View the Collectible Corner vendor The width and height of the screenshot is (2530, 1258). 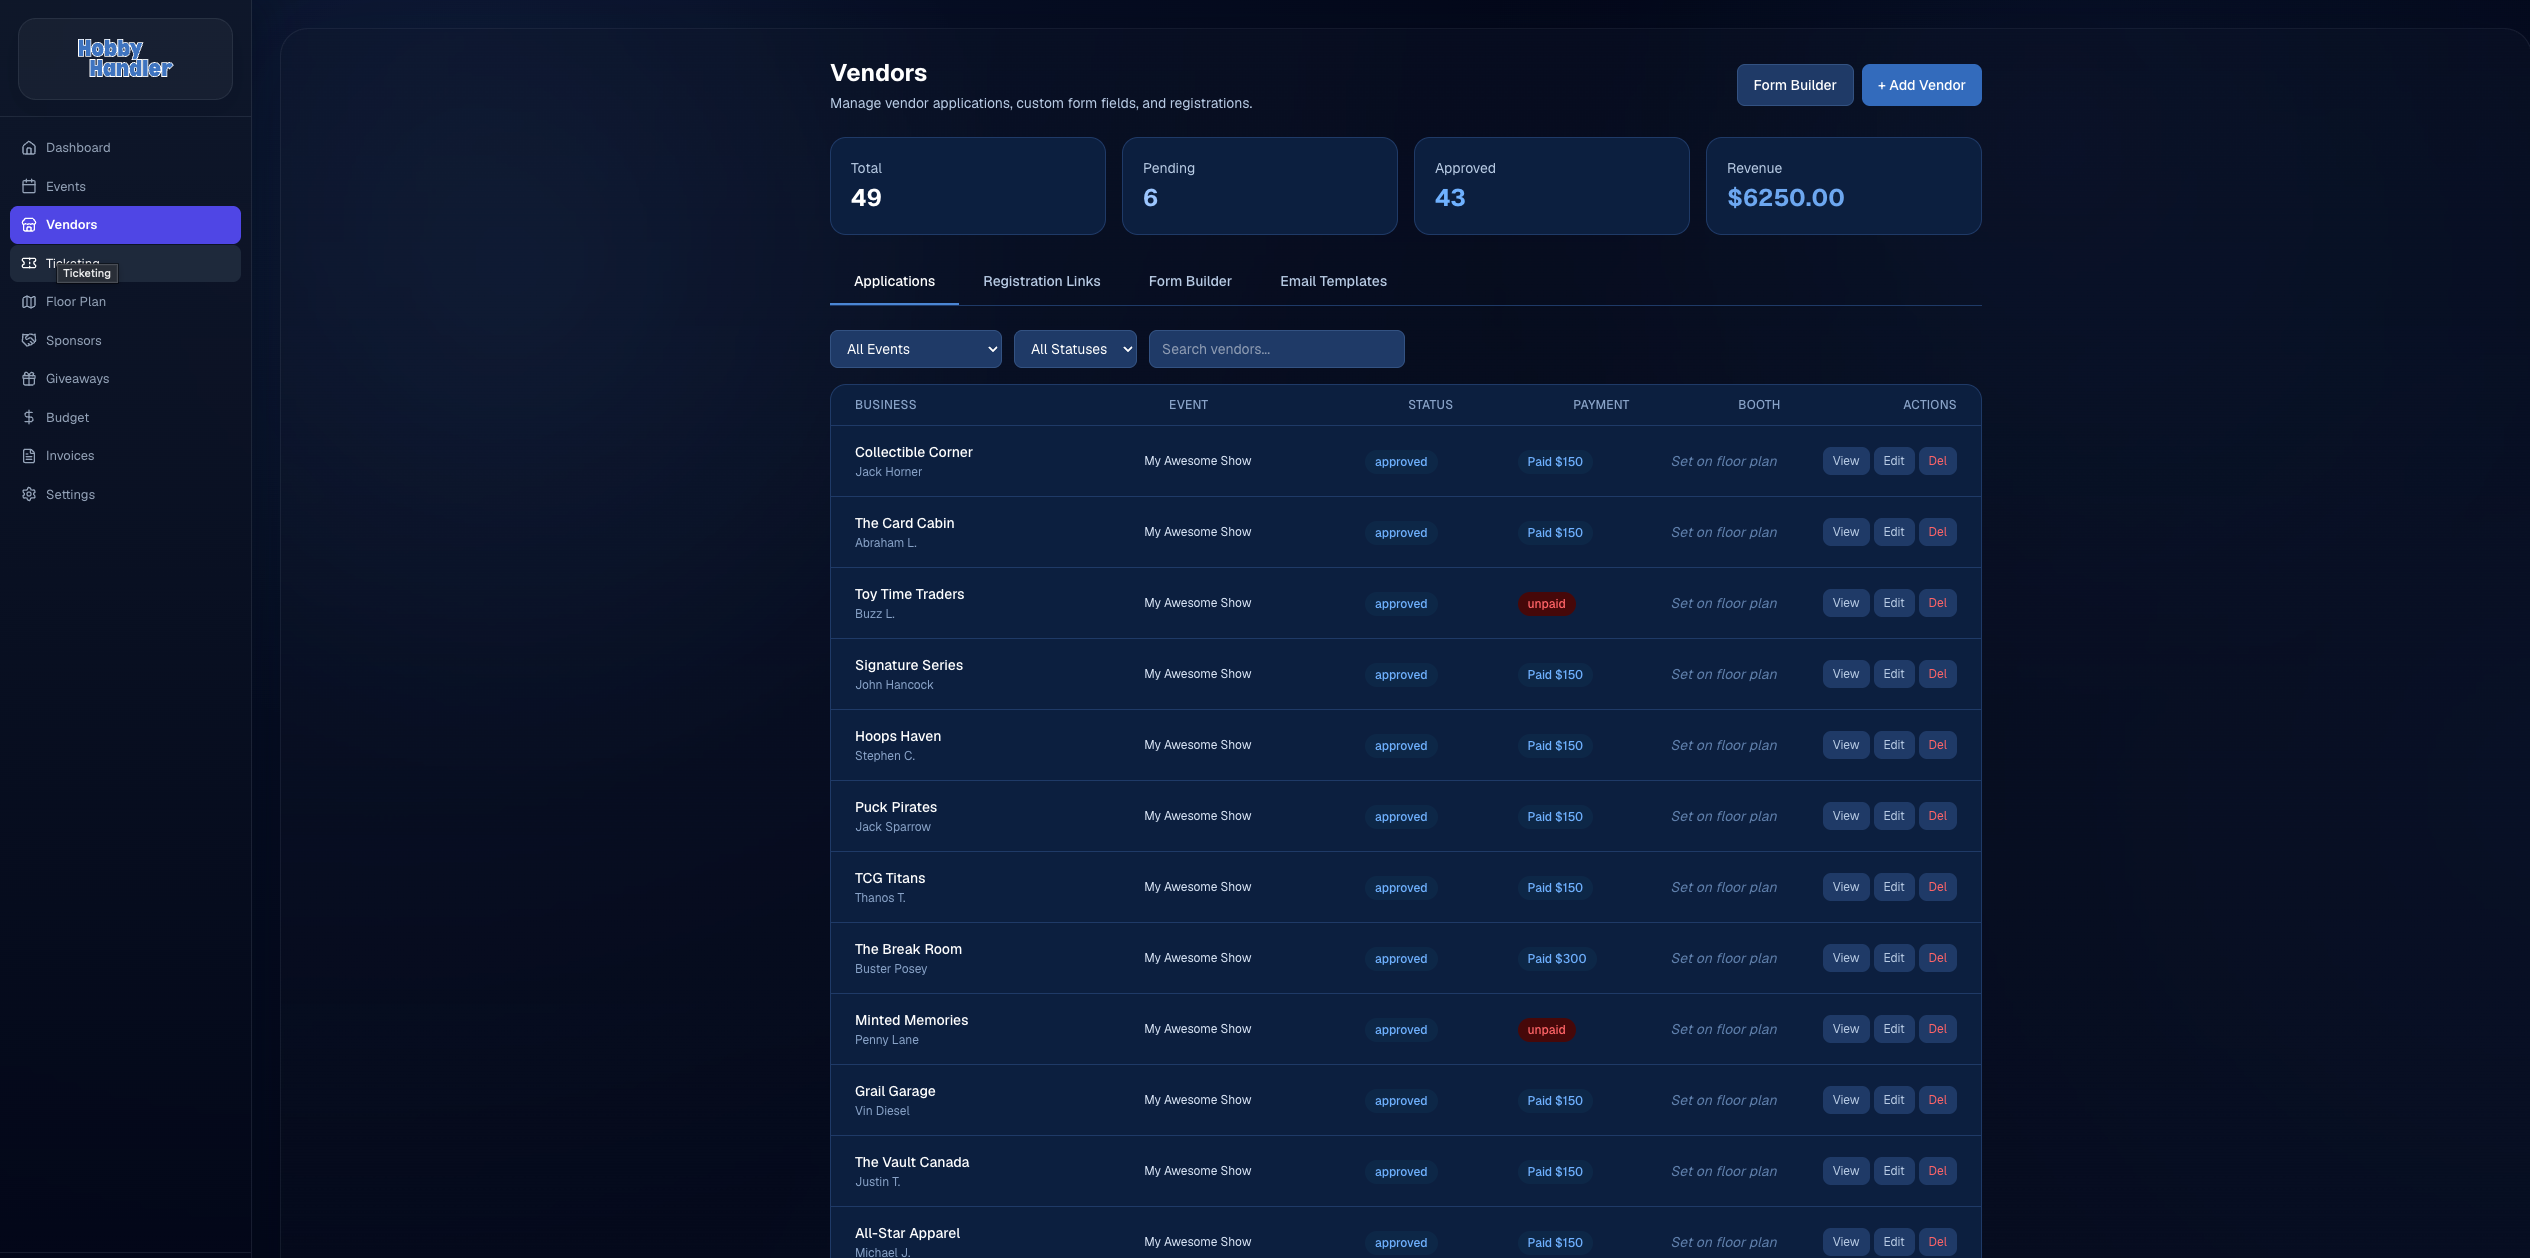point(1845,461)
